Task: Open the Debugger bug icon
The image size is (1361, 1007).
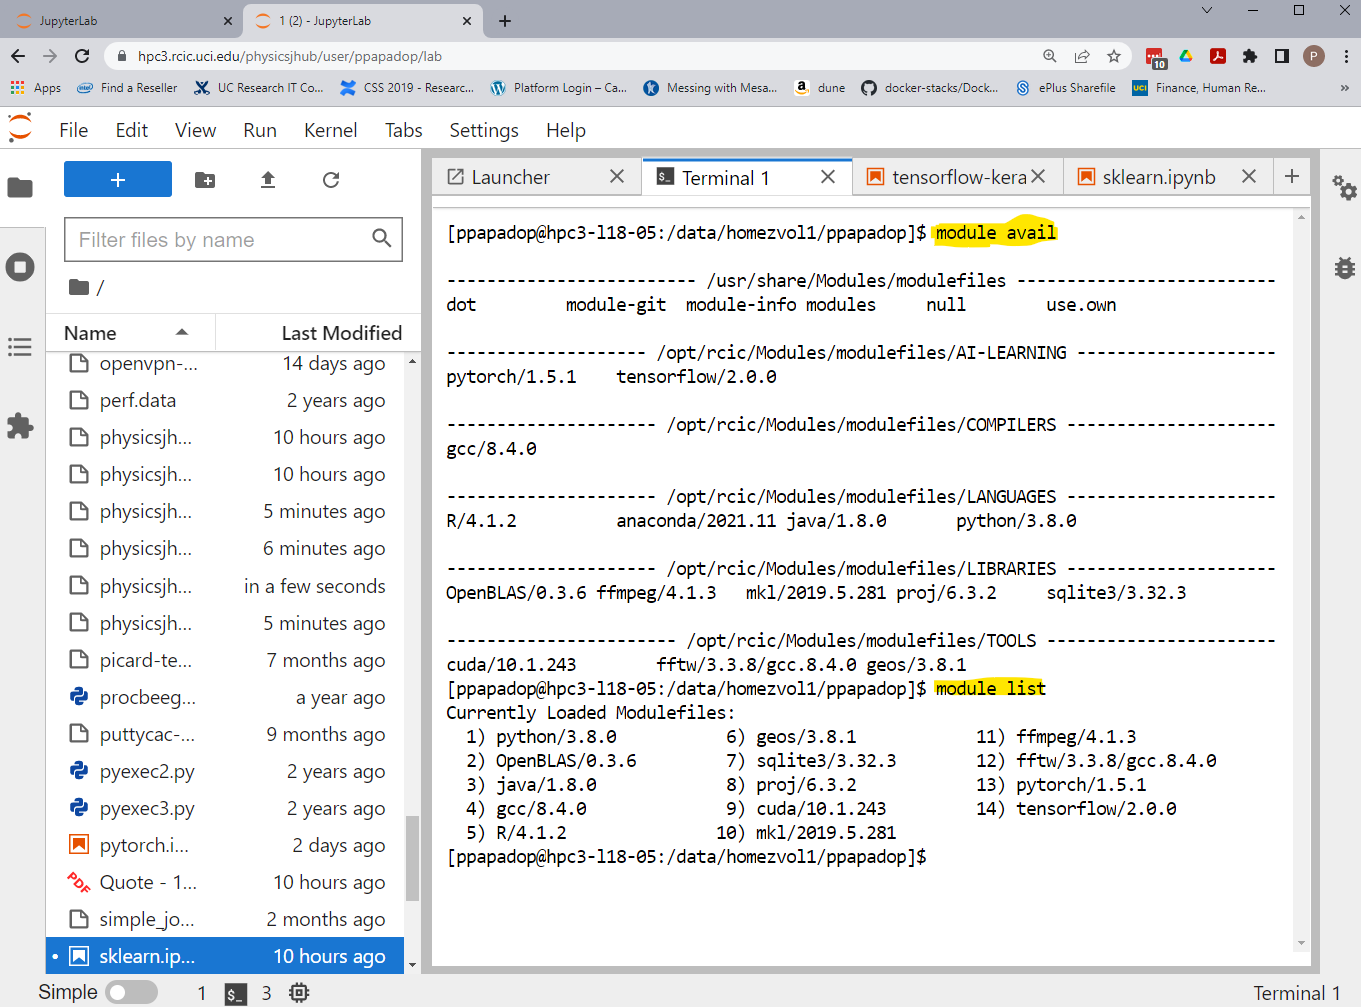Action: (1344, 267)
